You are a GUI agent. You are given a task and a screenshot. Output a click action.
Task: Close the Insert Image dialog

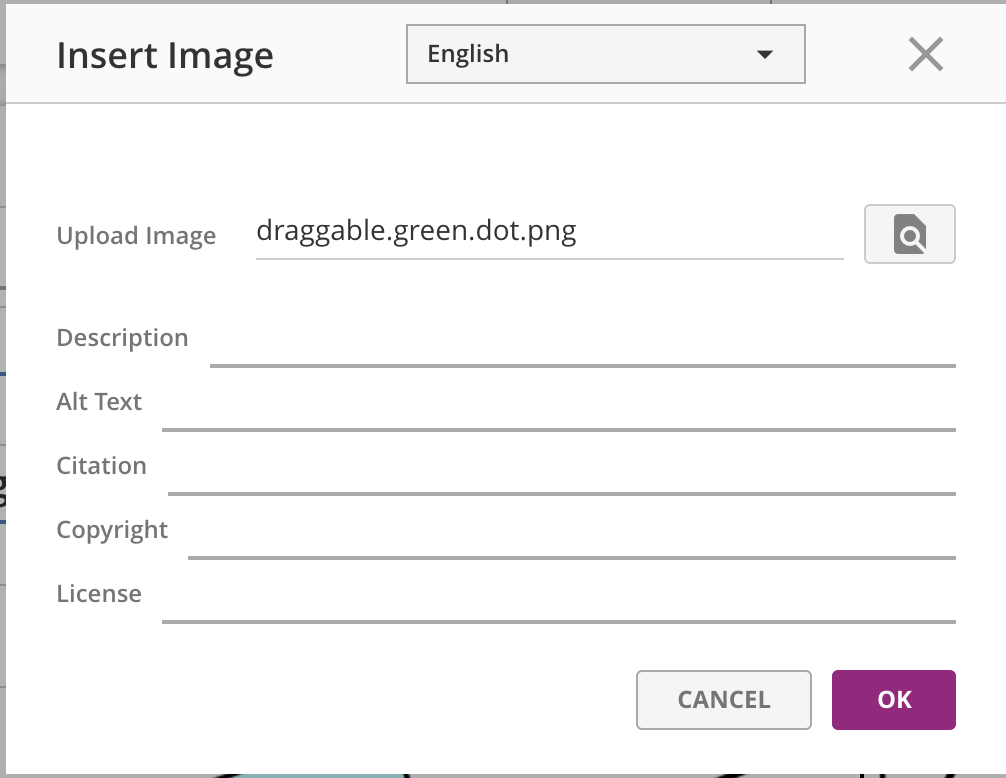tap(926, 54)
